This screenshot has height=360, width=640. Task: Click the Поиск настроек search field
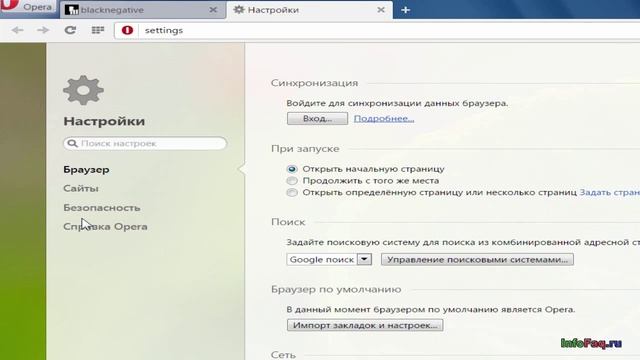click(x=145, y=143)
